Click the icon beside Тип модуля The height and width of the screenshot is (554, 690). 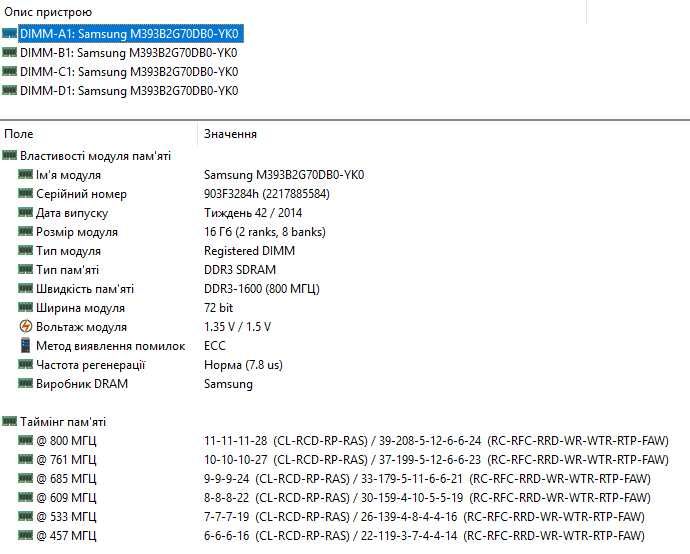coord(26,250)
